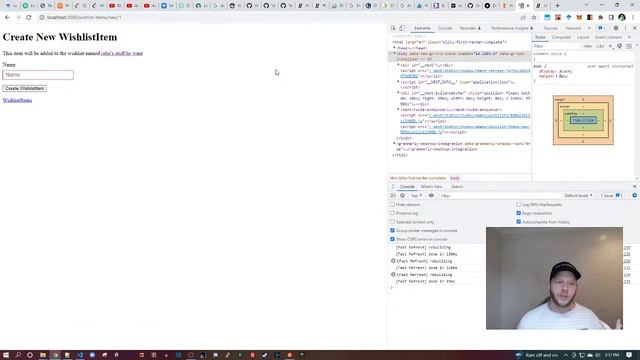Uncheck Eager evaluation checkbox
The width and height of the screenshot is (640, 360).
518,213
